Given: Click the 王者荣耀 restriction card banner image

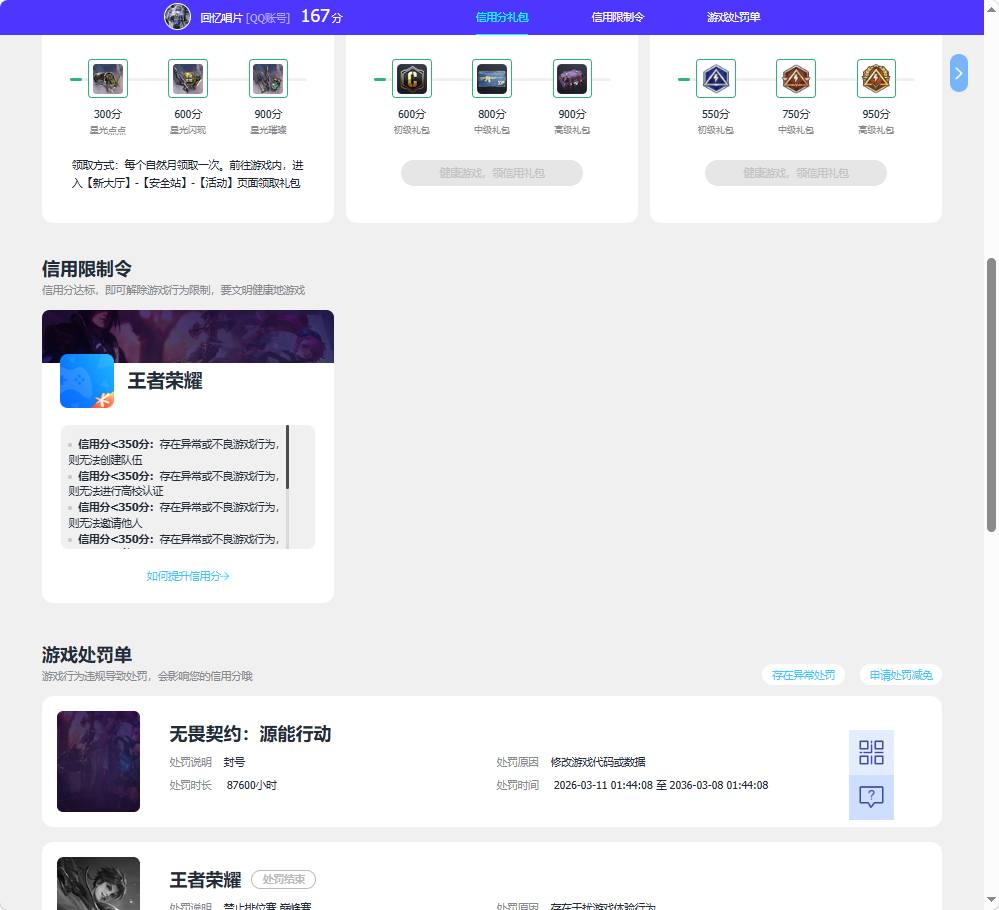Looking at the screenshot, I should point(188,336).
